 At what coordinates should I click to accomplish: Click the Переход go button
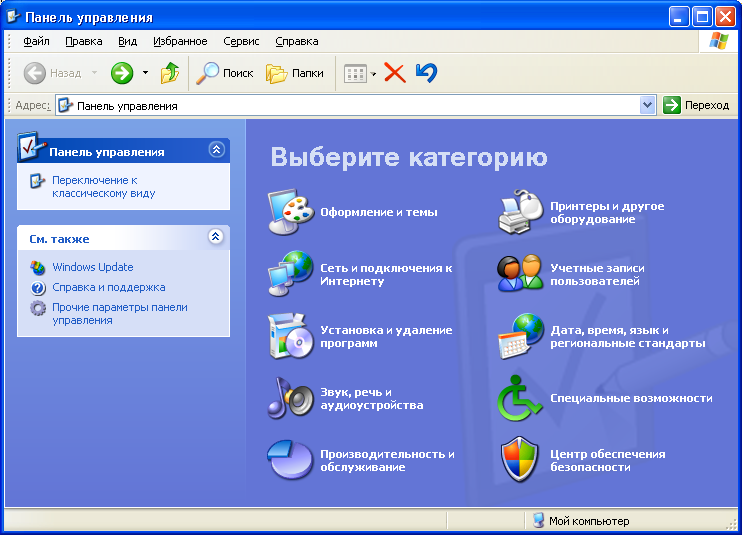pyautogui.click(x=697, y=105)
